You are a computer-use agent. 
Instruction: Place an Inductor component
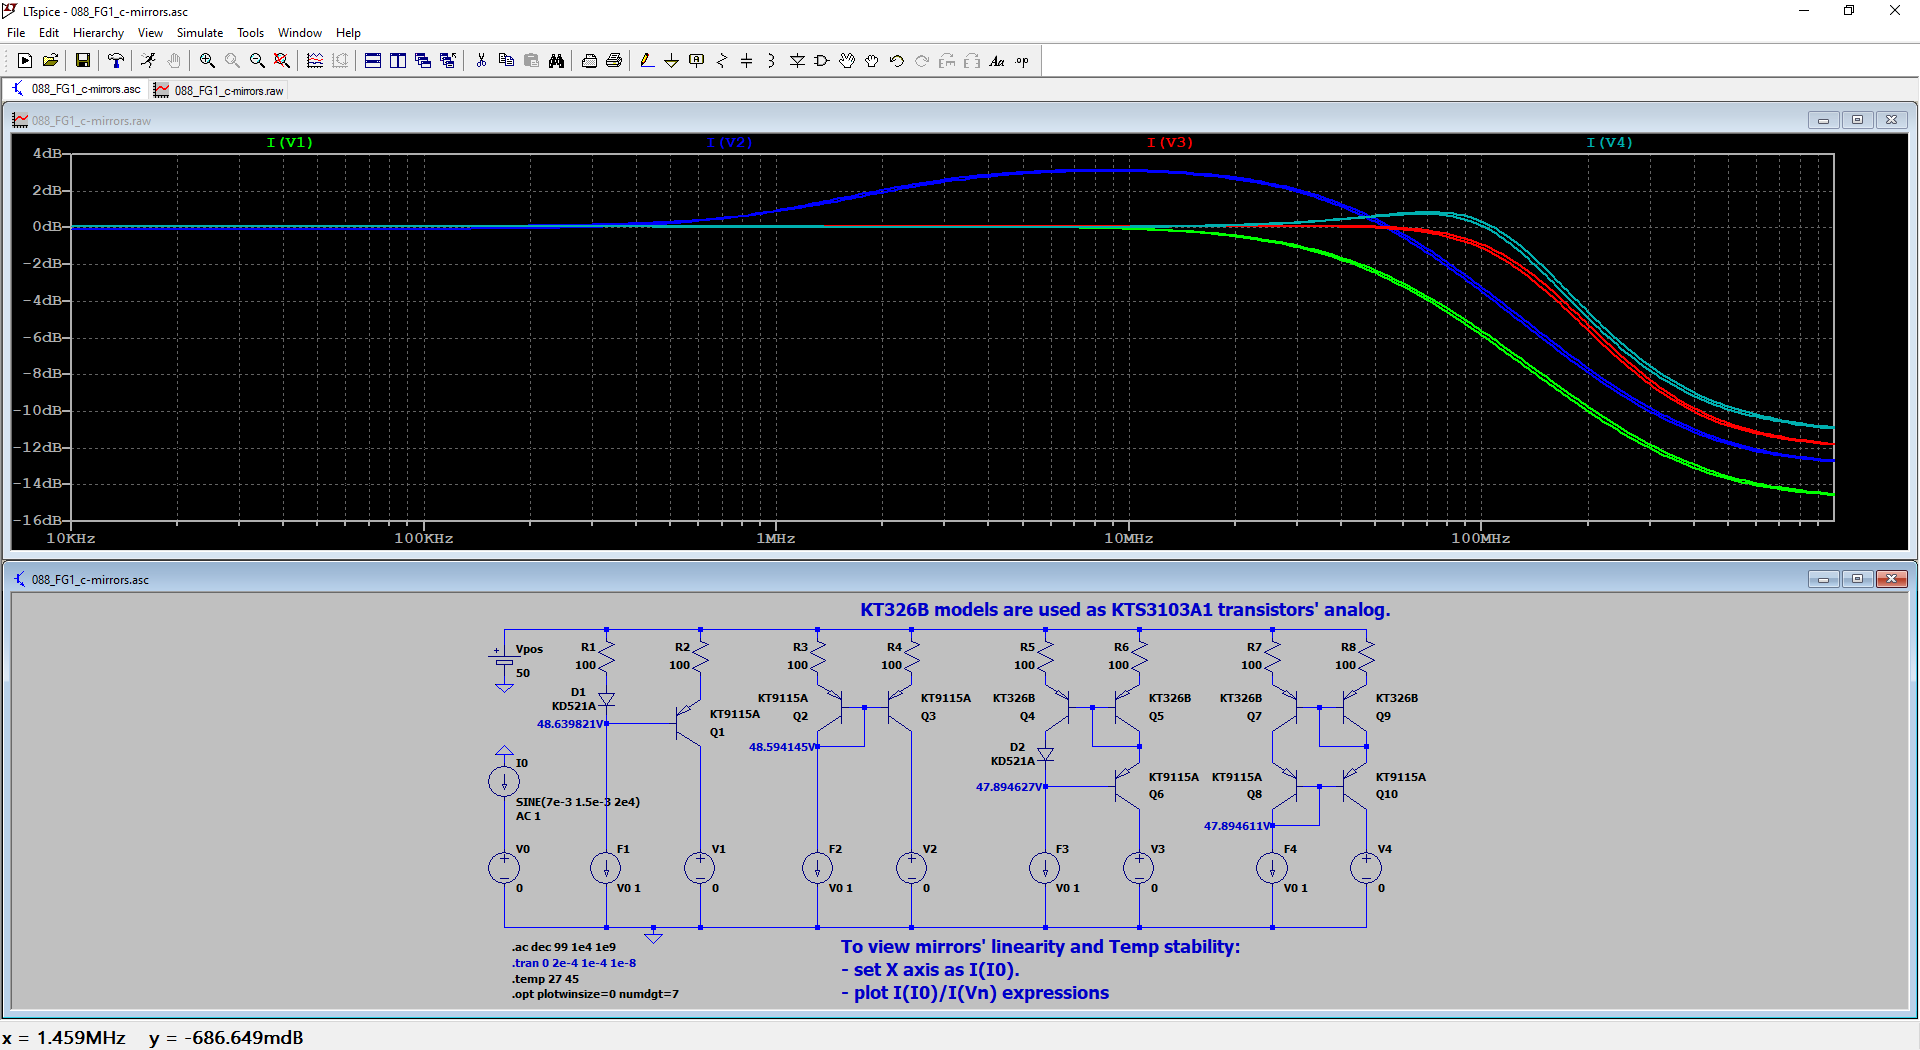(x=772, y=61)
